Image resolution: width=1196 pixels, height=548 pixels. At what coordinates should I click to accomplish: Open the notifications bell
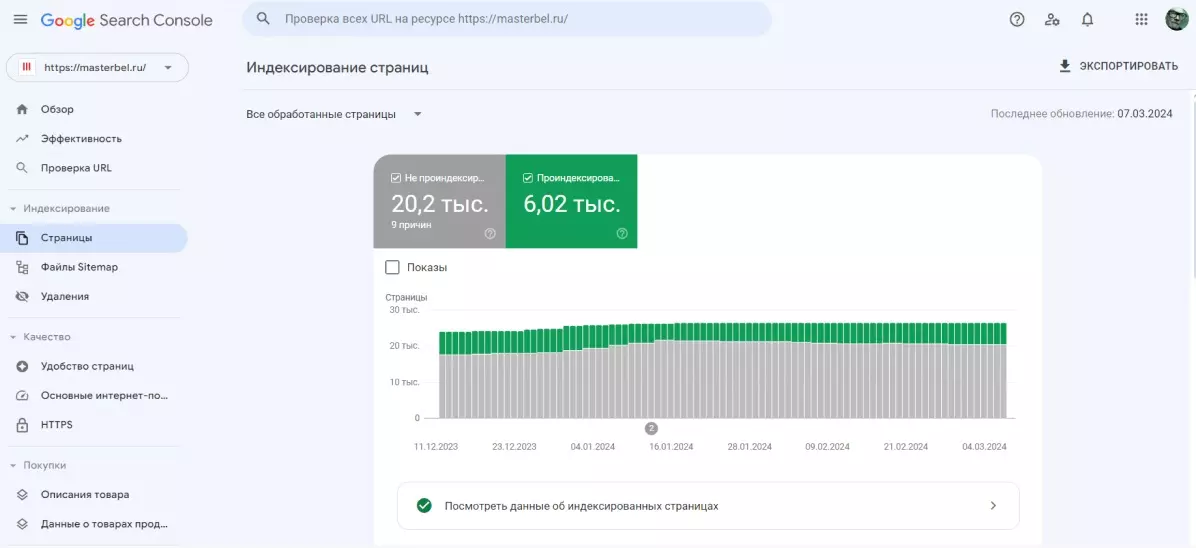click(x=1088, y=20)
